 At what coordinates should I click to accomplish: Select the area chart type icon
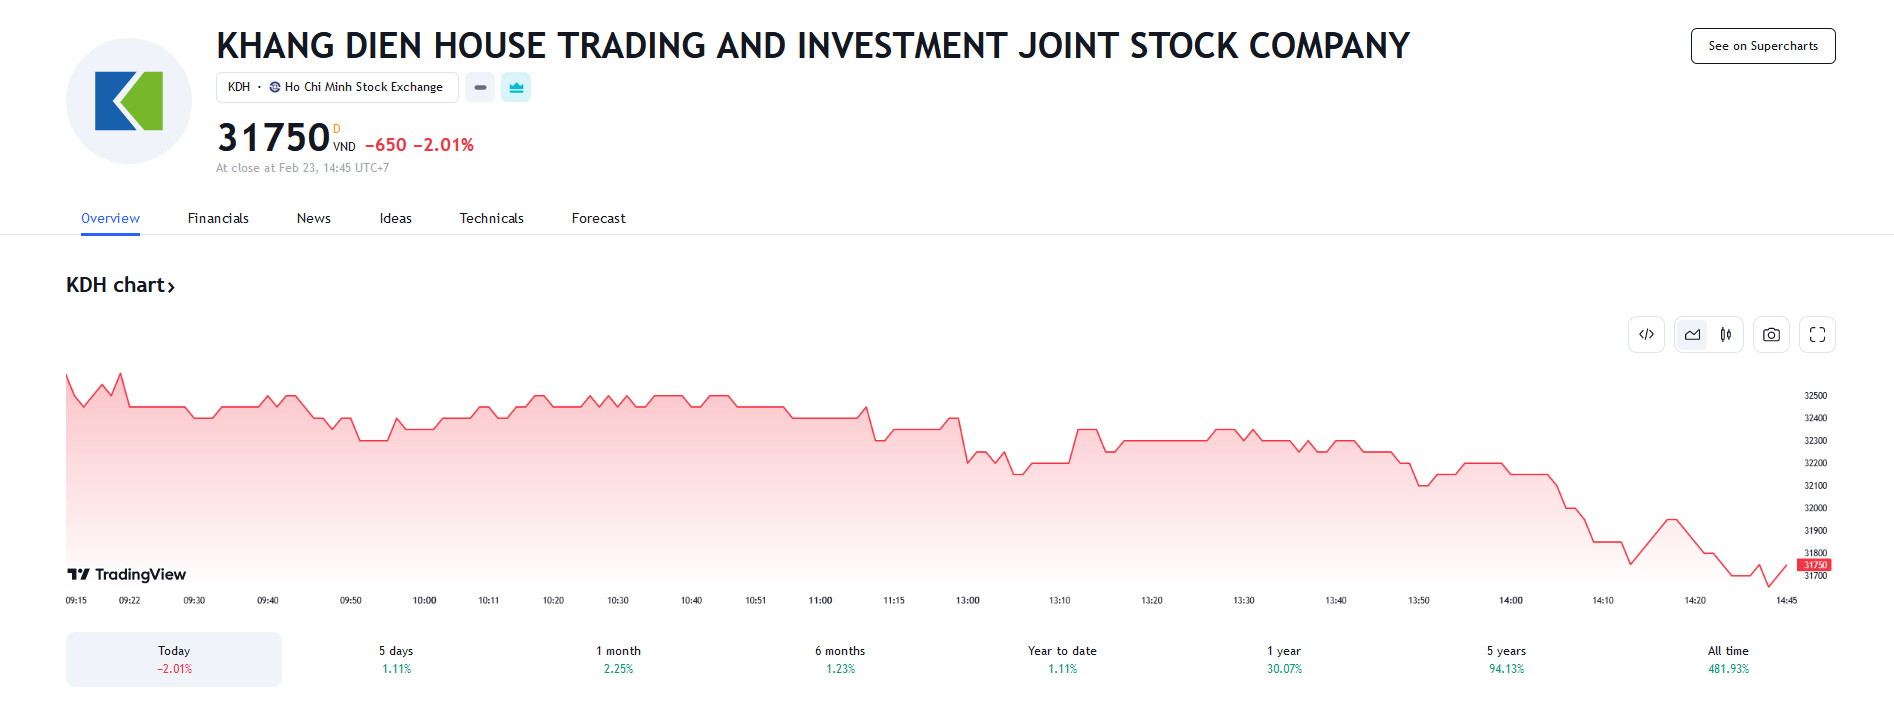pos(1692,334)
